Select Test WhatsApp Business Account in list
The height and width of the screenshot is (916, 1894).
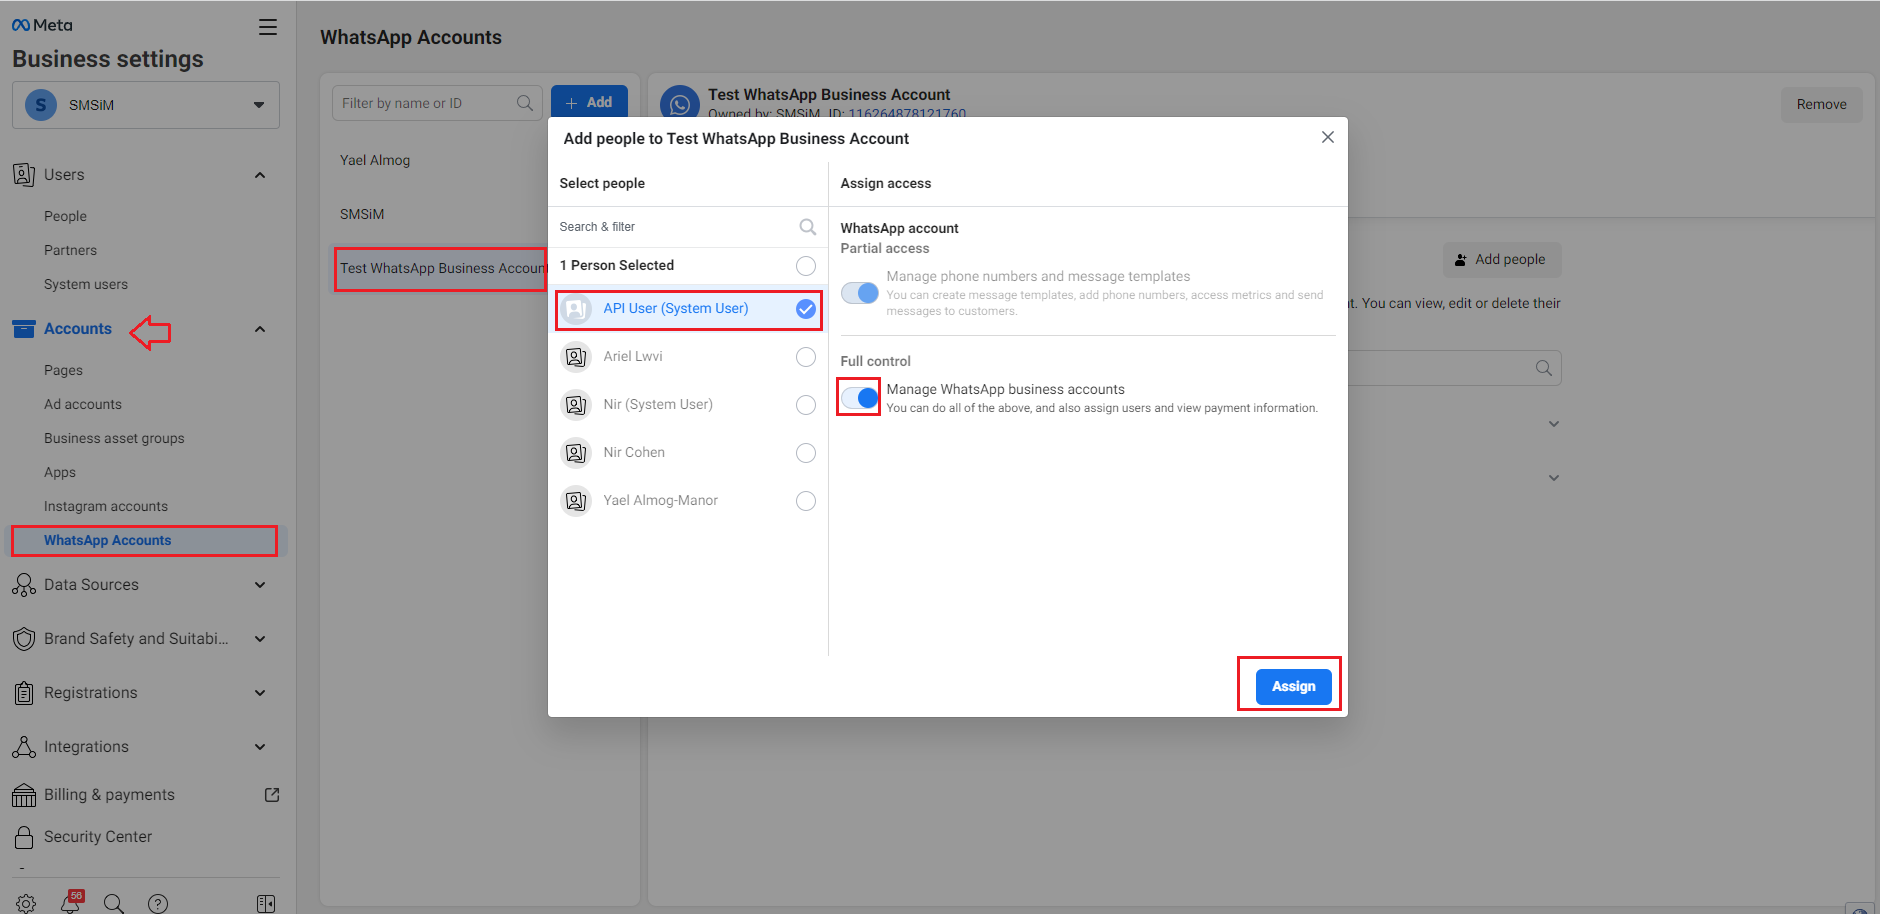coord(441,269)
